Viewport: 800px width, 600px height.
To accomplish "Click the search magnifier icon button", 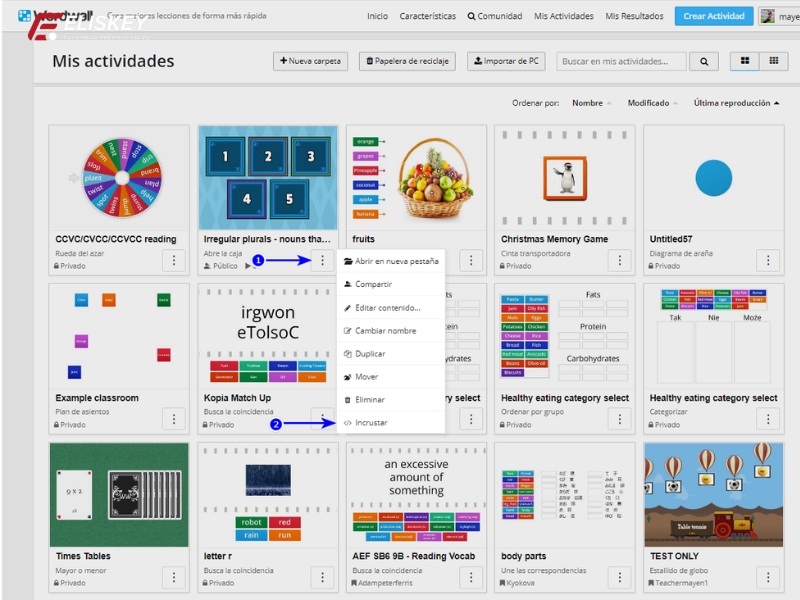I will (704, 62).
